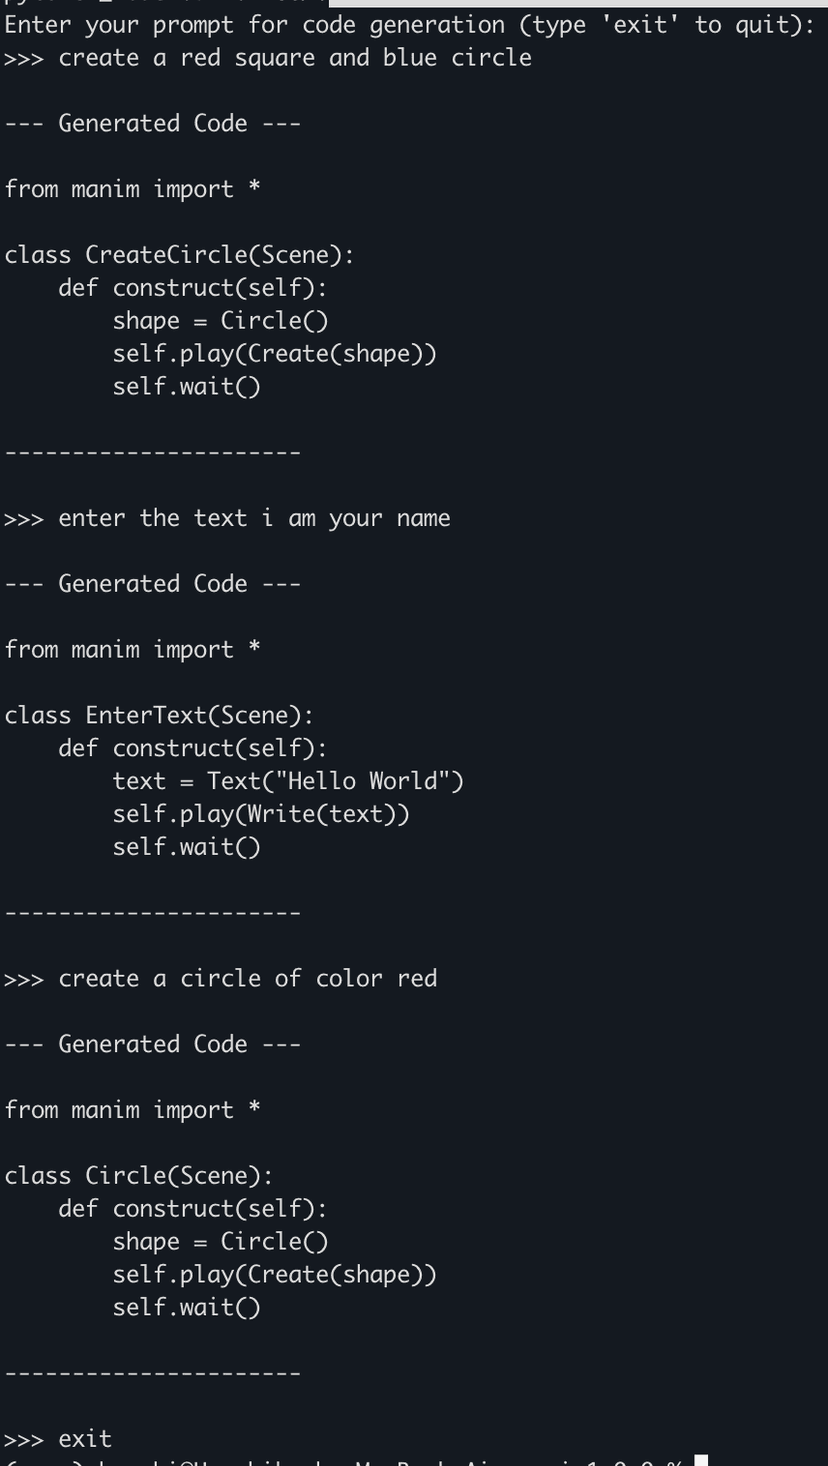Click the 'class Circle(Scene):' line
The width and height of the screenshot is (828, 1466).
click(139, 1176)
